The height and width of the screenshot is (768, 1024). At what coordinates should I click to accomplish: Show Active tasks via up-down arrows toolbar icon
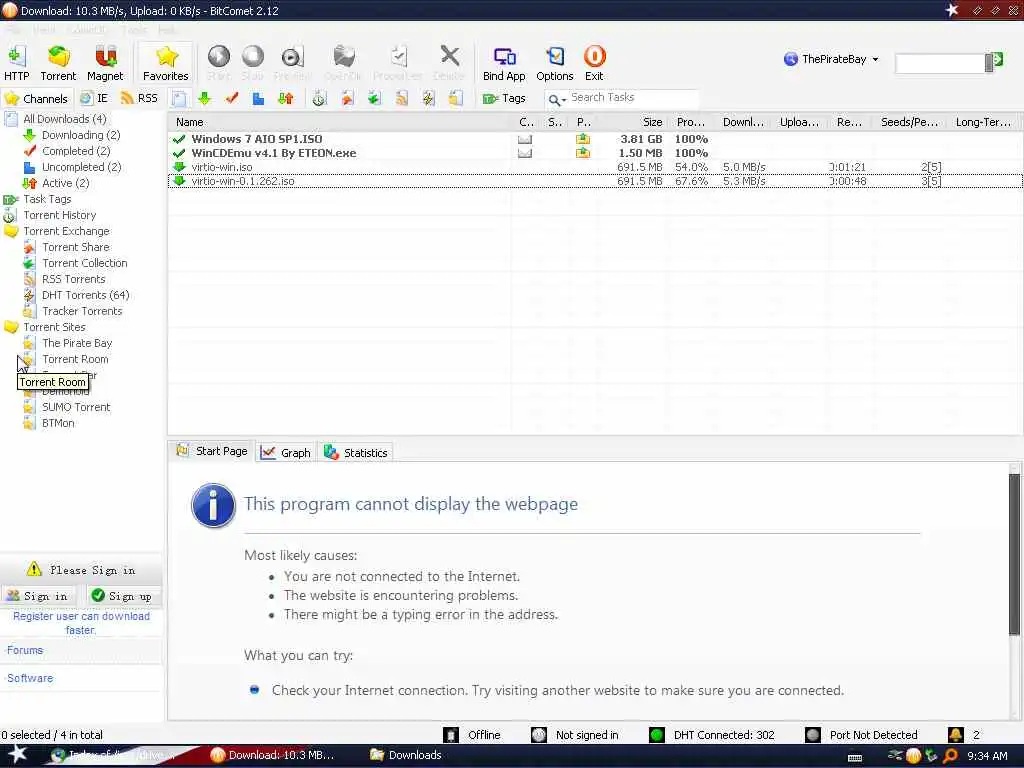pyautogui.click(x=285, y=99)
